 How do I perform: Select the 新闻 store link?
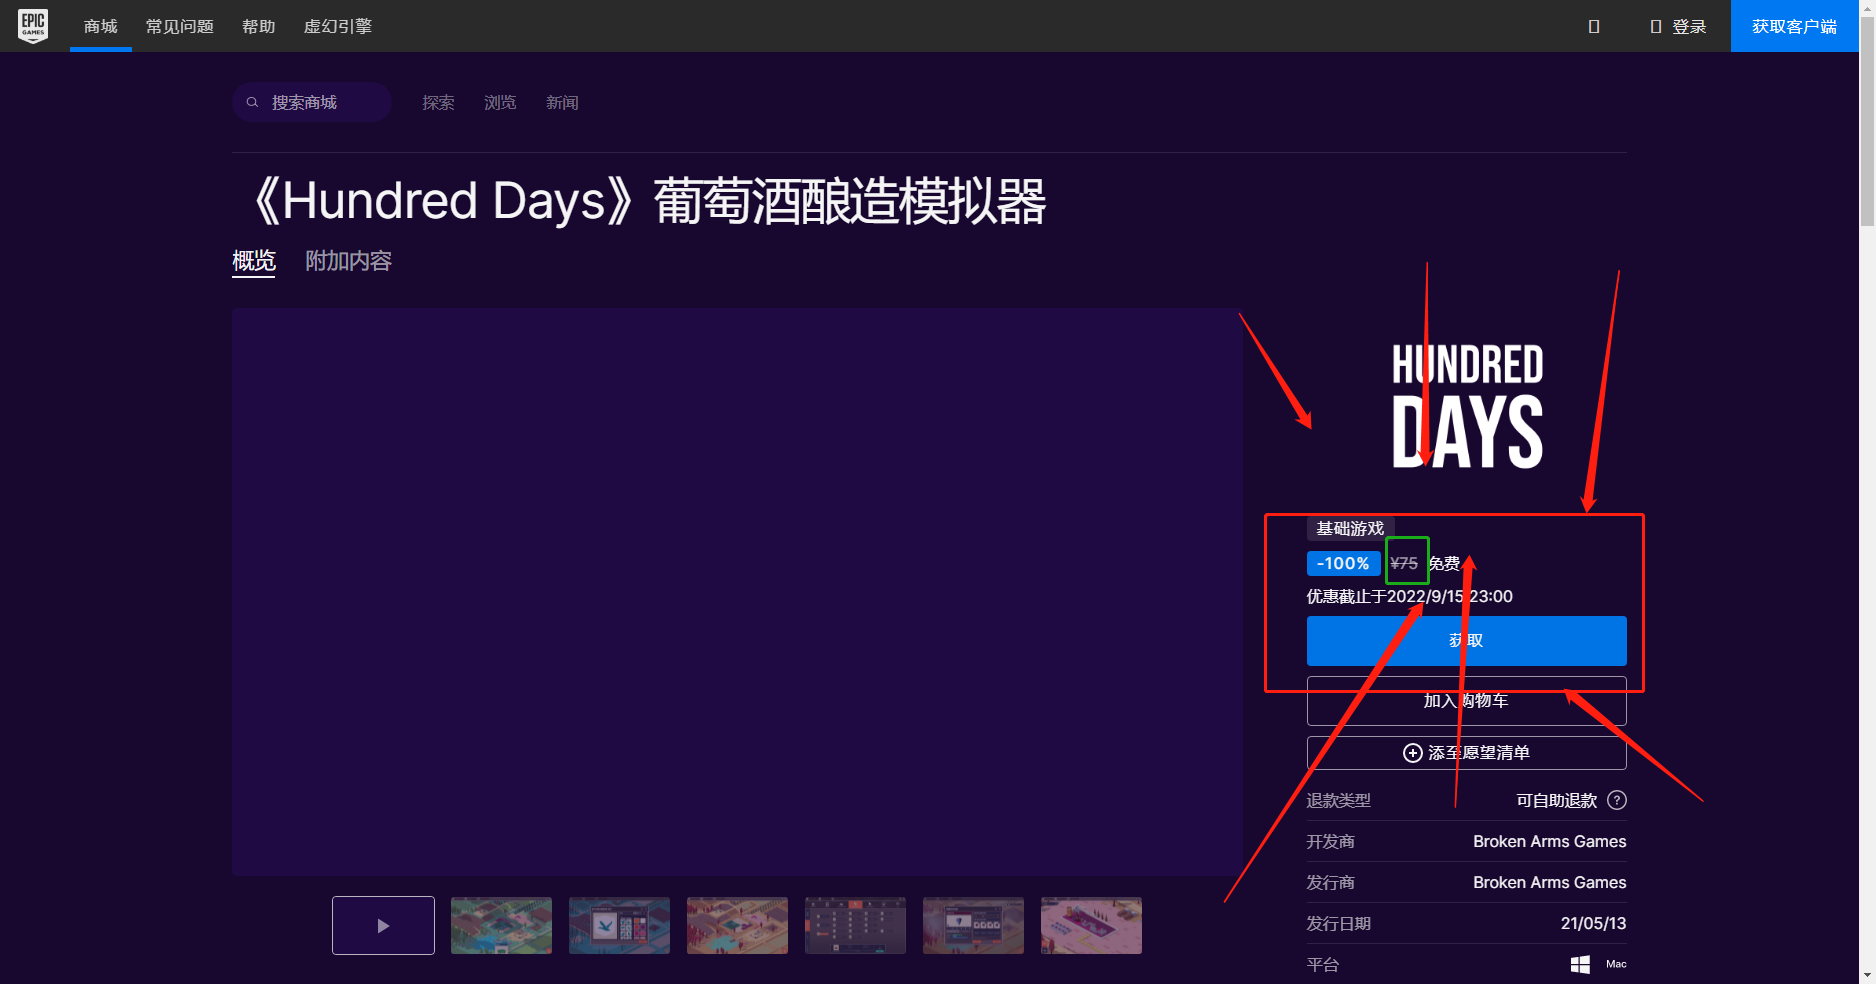coord(562,102)
